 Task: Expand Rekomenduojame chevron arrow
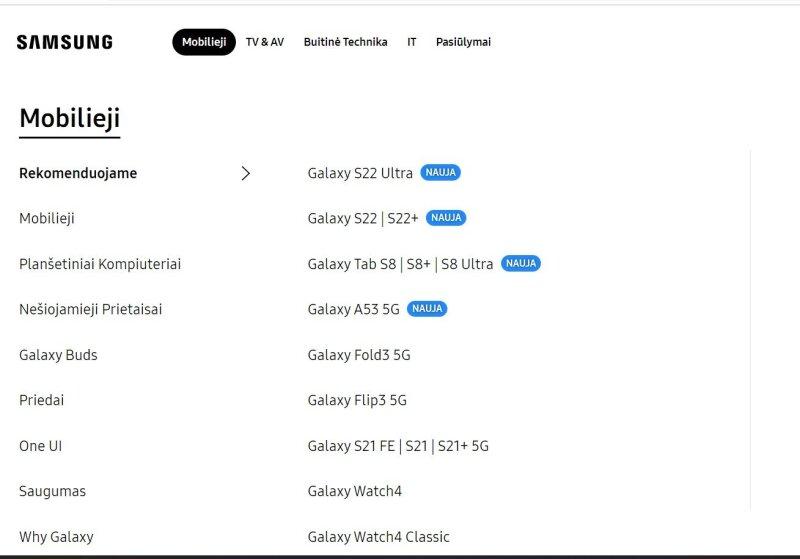pyautogui.click(x=245, y=173)
